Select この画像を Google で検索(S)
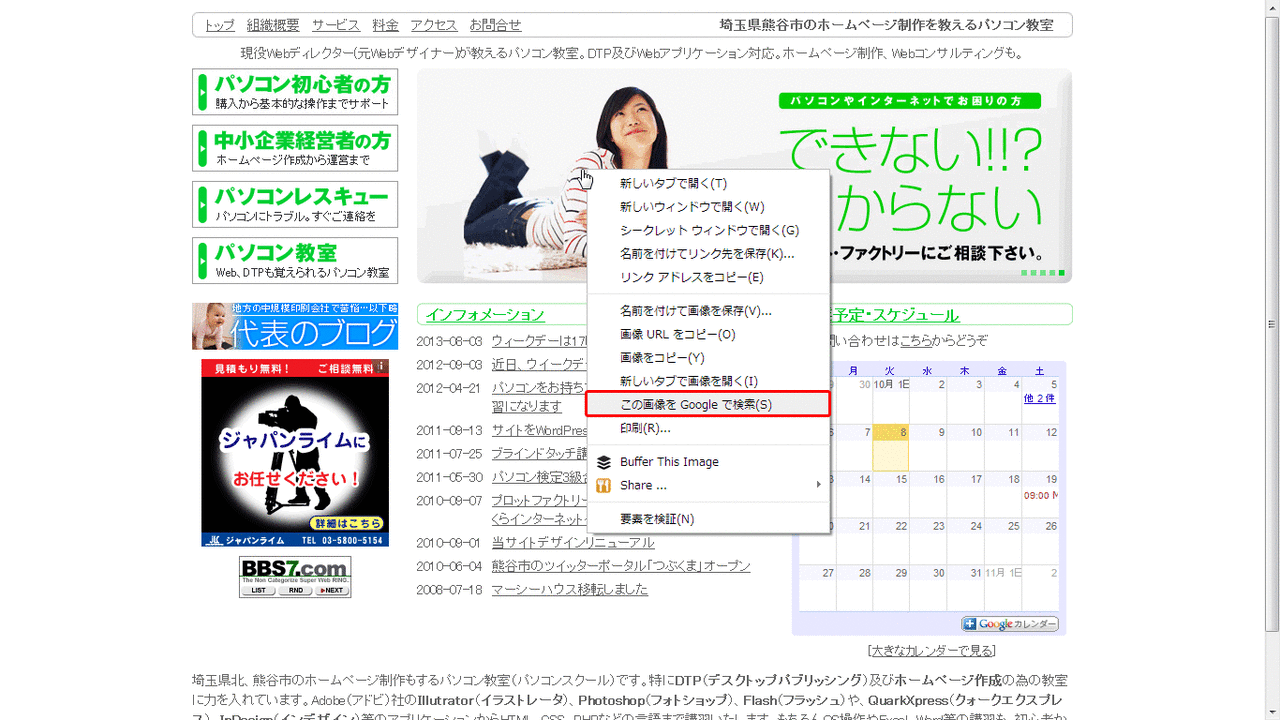 707,405
